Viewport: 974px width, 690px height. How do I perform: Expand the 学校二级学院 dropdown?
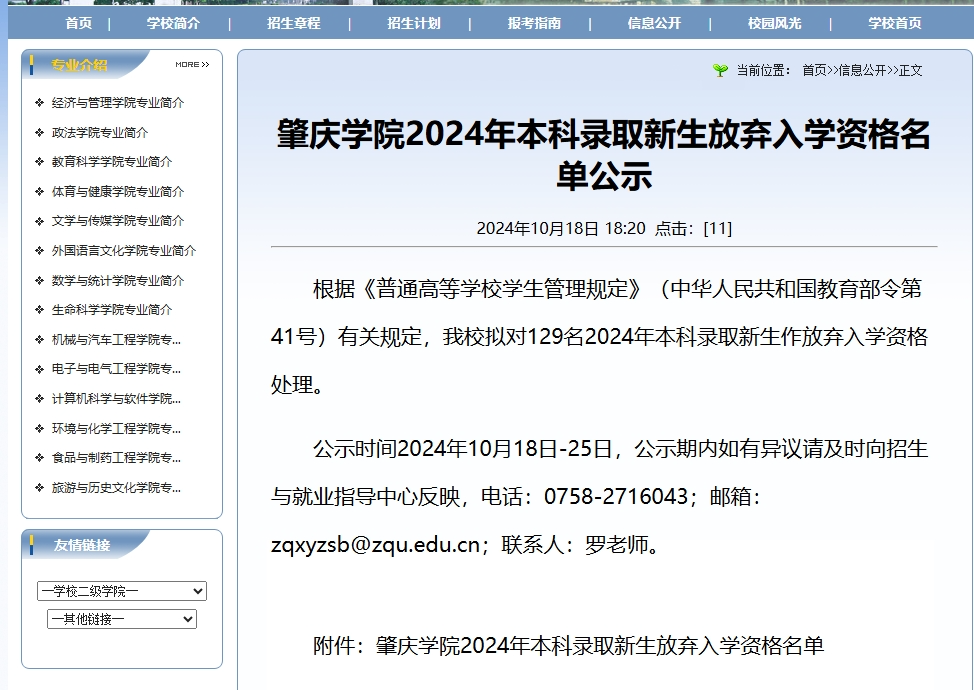[122, 591]
